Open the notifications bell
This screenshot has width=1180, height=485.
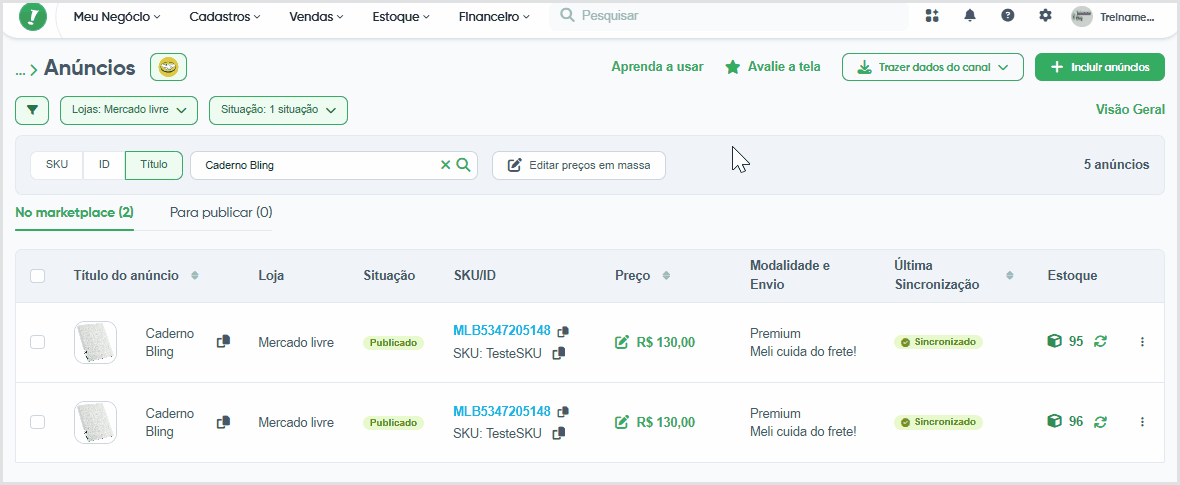pos(970,16)
